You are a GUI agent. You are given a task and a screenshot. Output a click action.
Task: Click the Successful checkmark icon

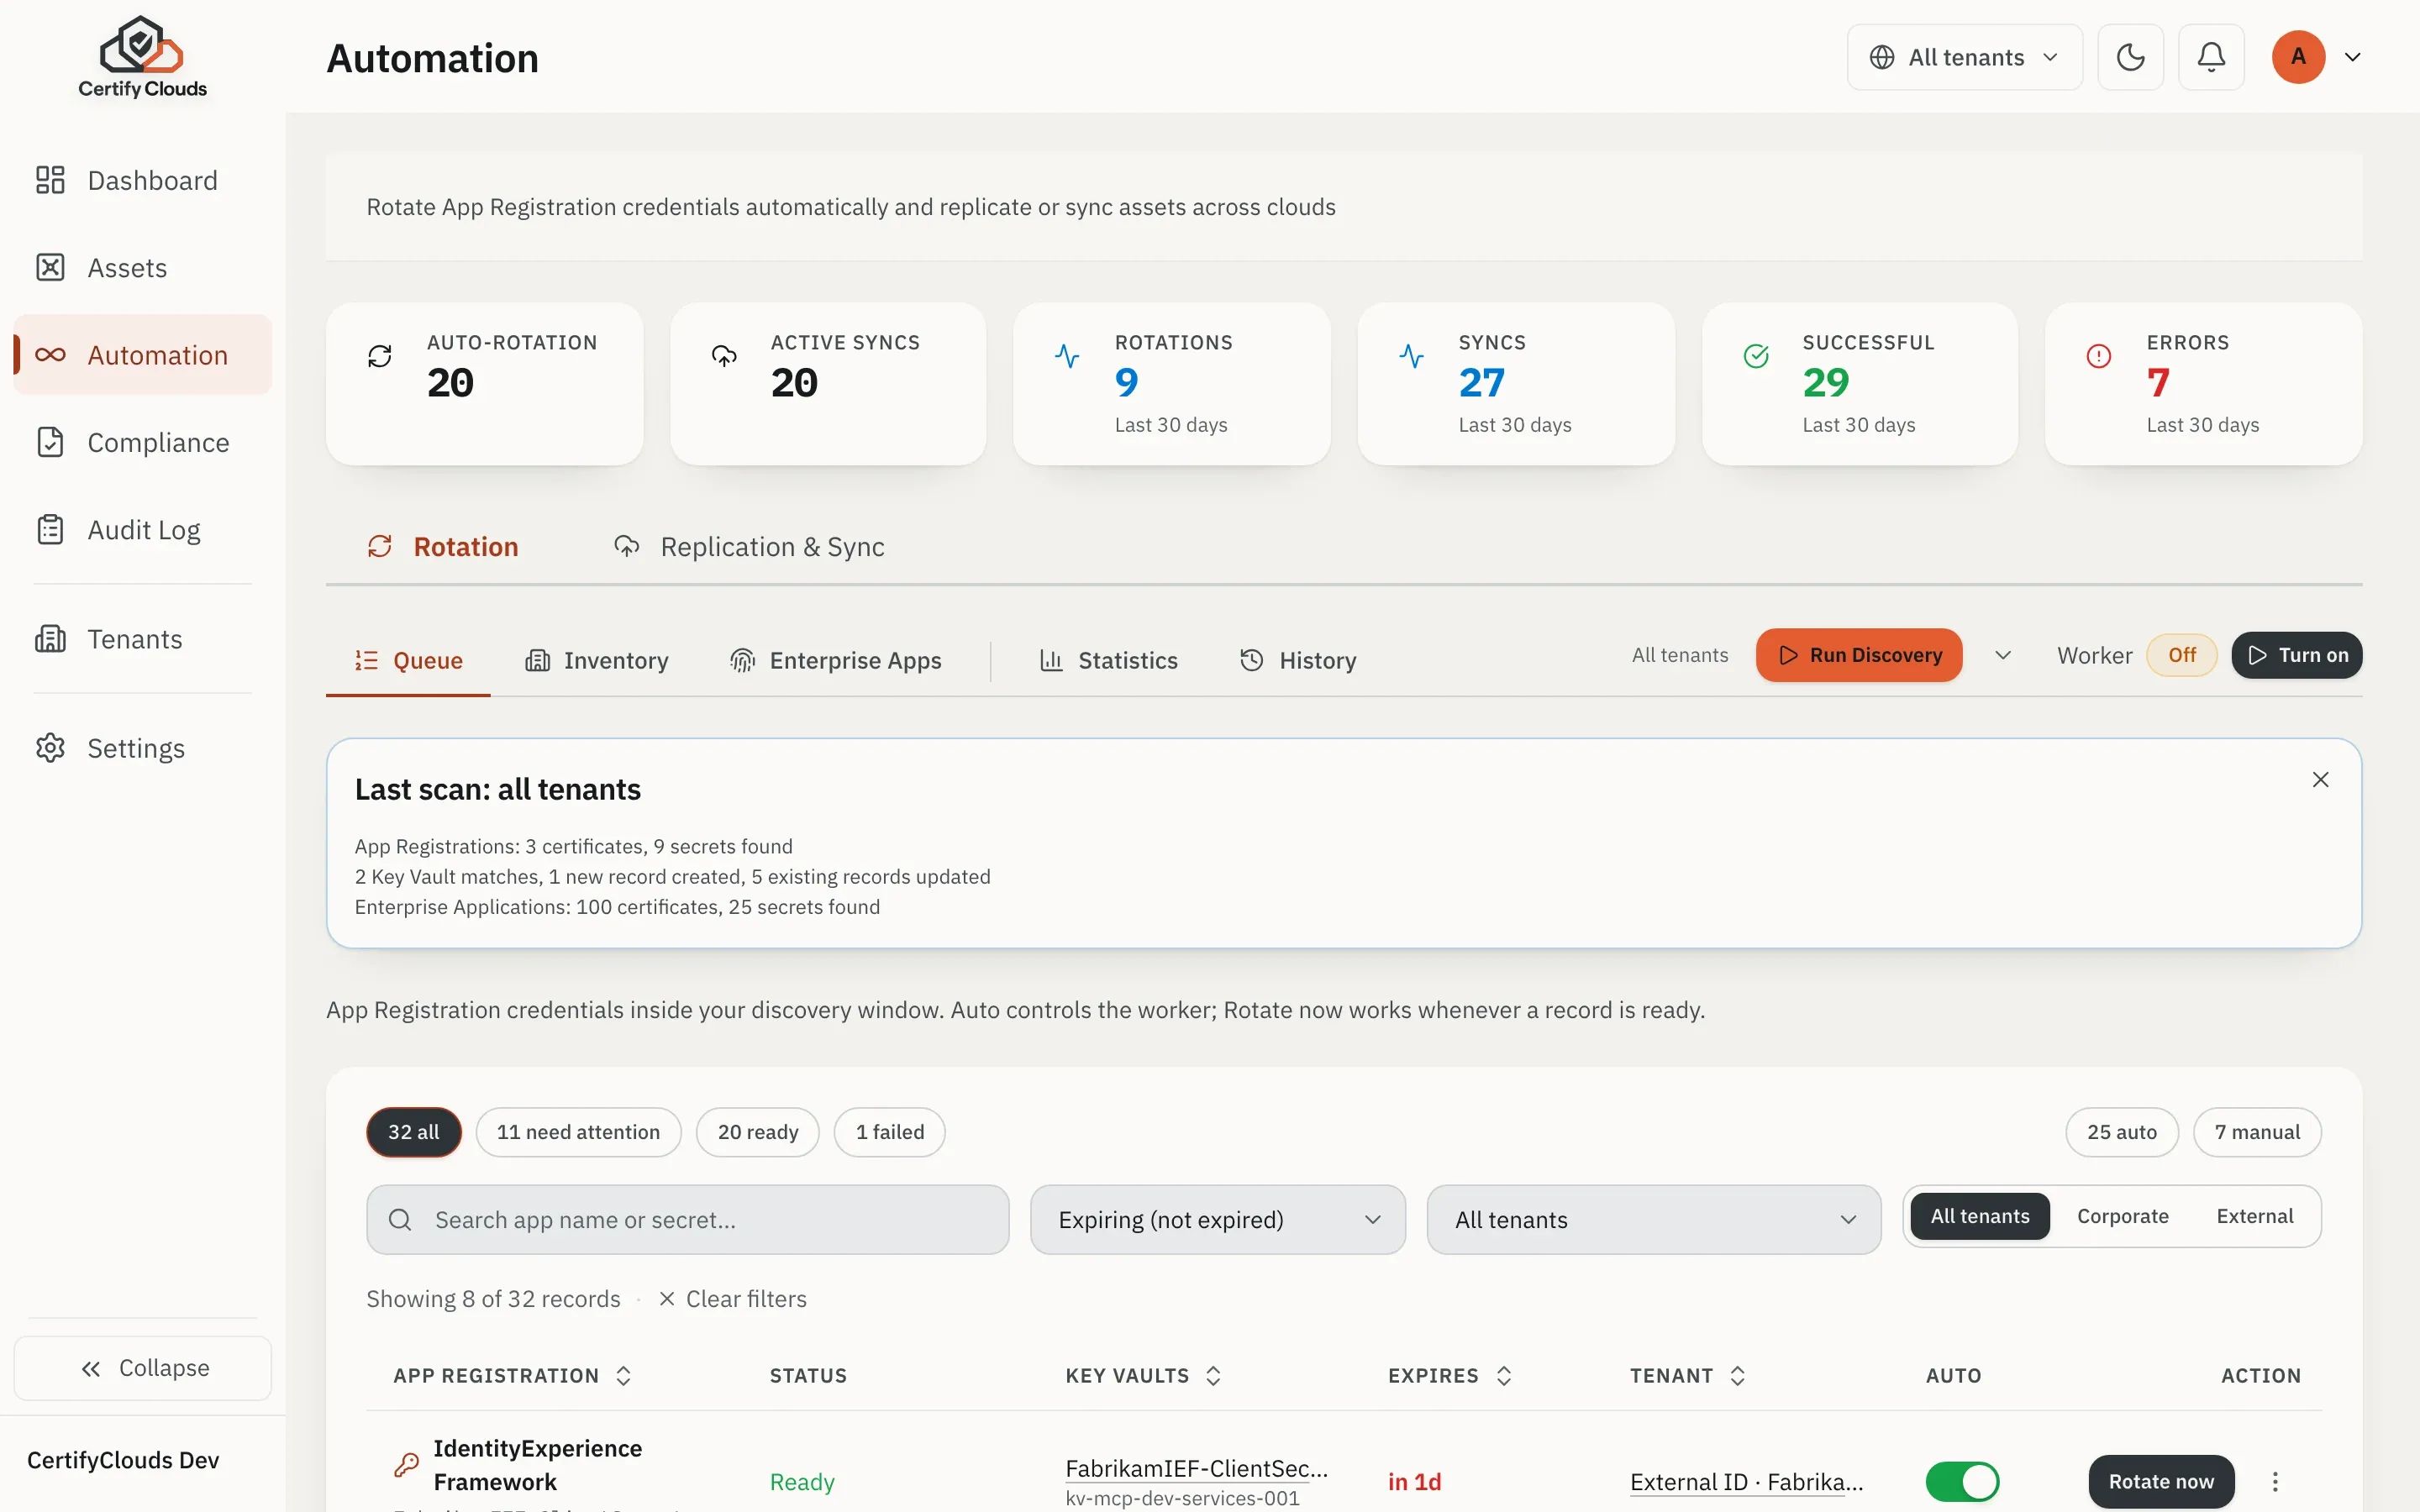point(1756,356)
